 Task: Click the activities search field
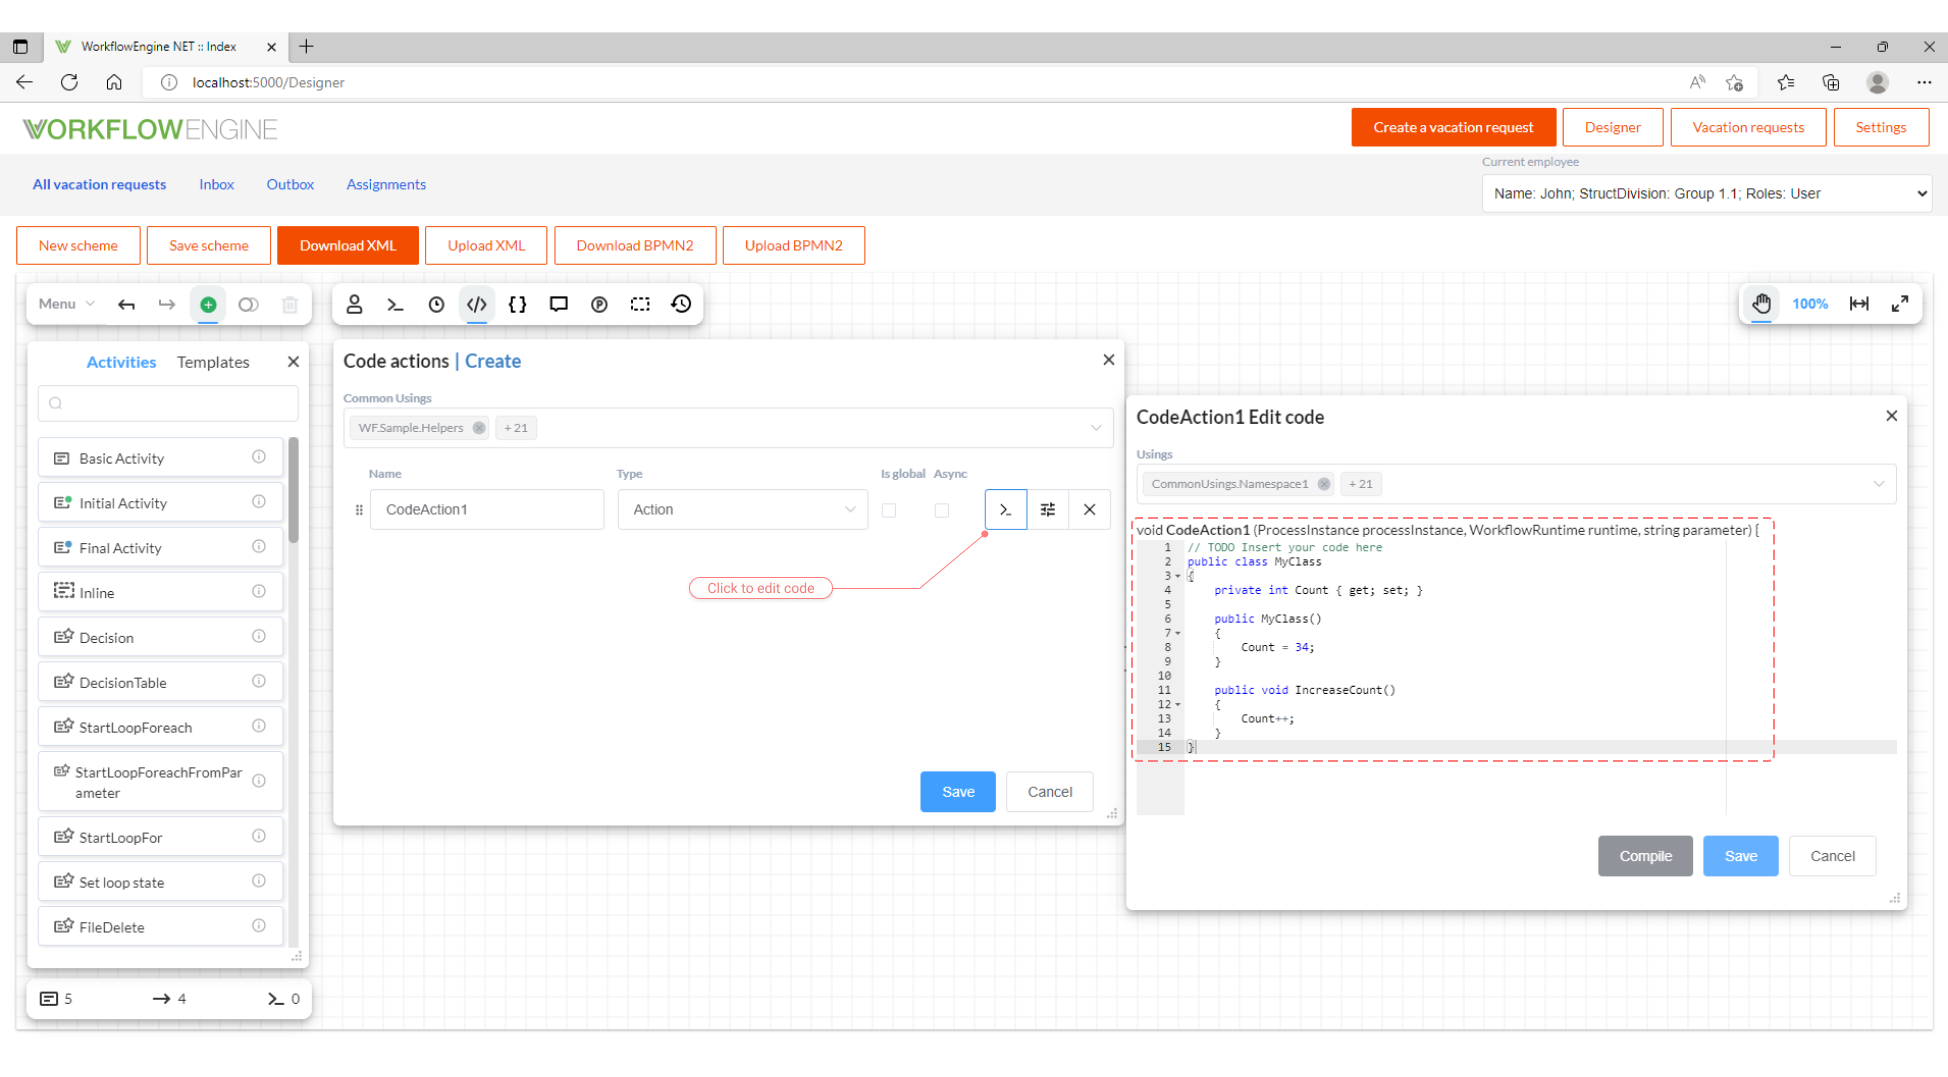[x=168, y=404]
